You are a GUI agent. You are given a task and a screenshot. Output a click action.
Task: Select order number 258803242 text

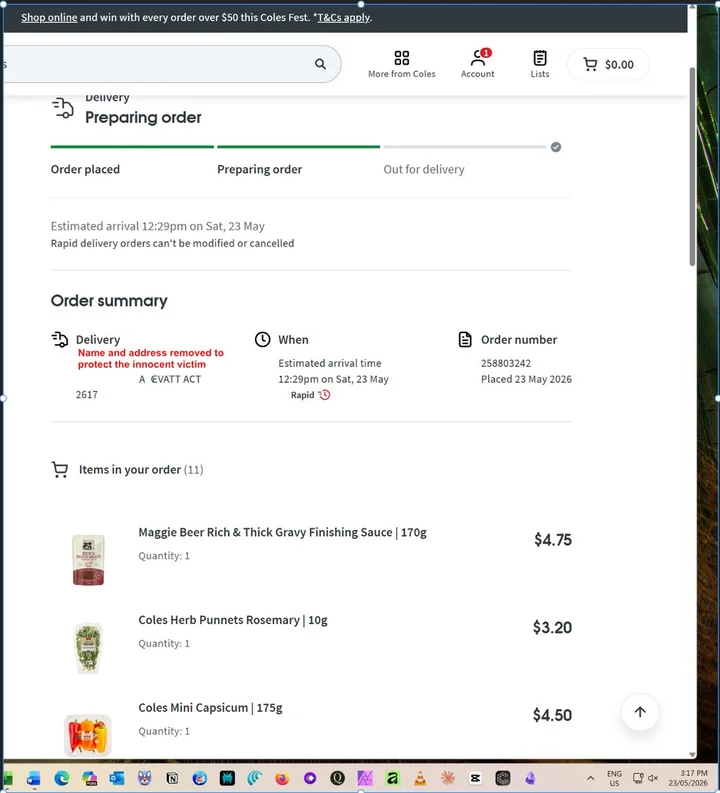point(506,363)
